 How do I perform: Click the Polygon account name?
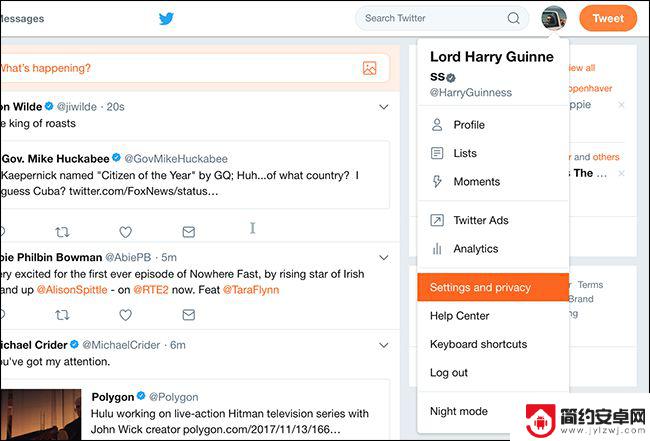click(113, 397)
